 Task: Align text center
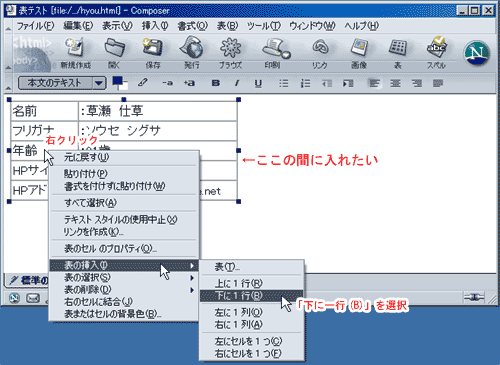click(x=395, y=83)
